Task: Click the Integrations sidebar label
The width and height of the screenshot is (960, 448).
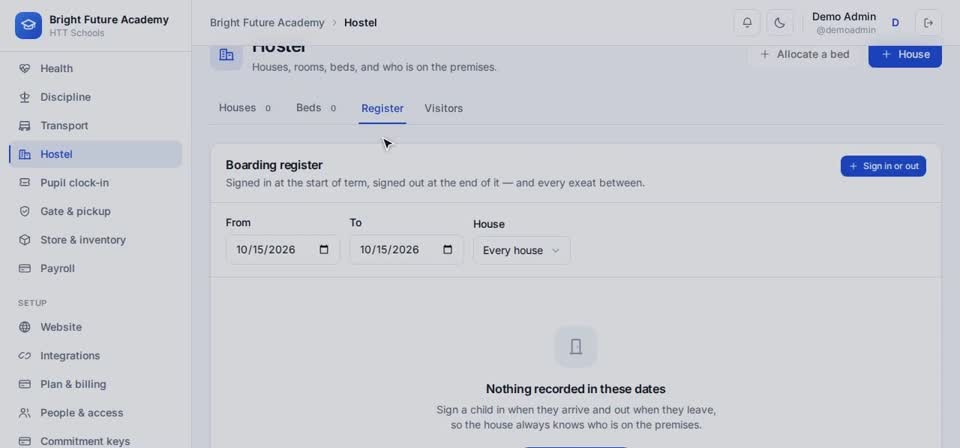Action: coord(70,356)
